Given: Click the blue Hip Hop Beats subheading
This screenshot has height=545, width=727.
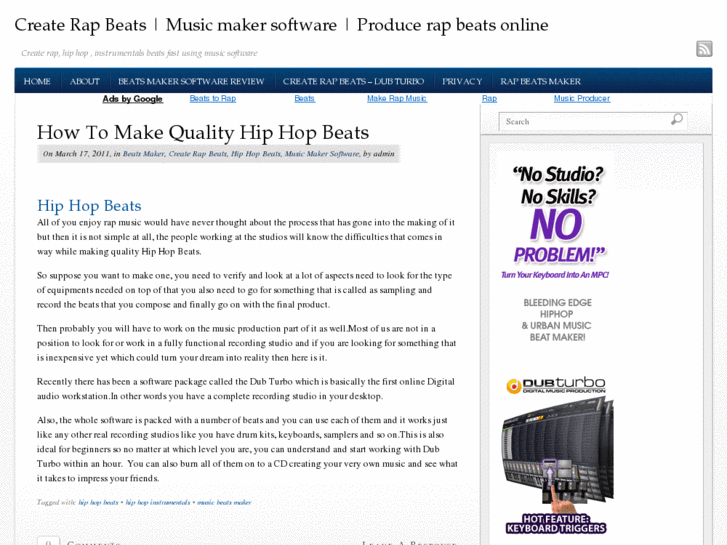Looking at the screenshot, I should pyautogui.click(x=89, y=205).
